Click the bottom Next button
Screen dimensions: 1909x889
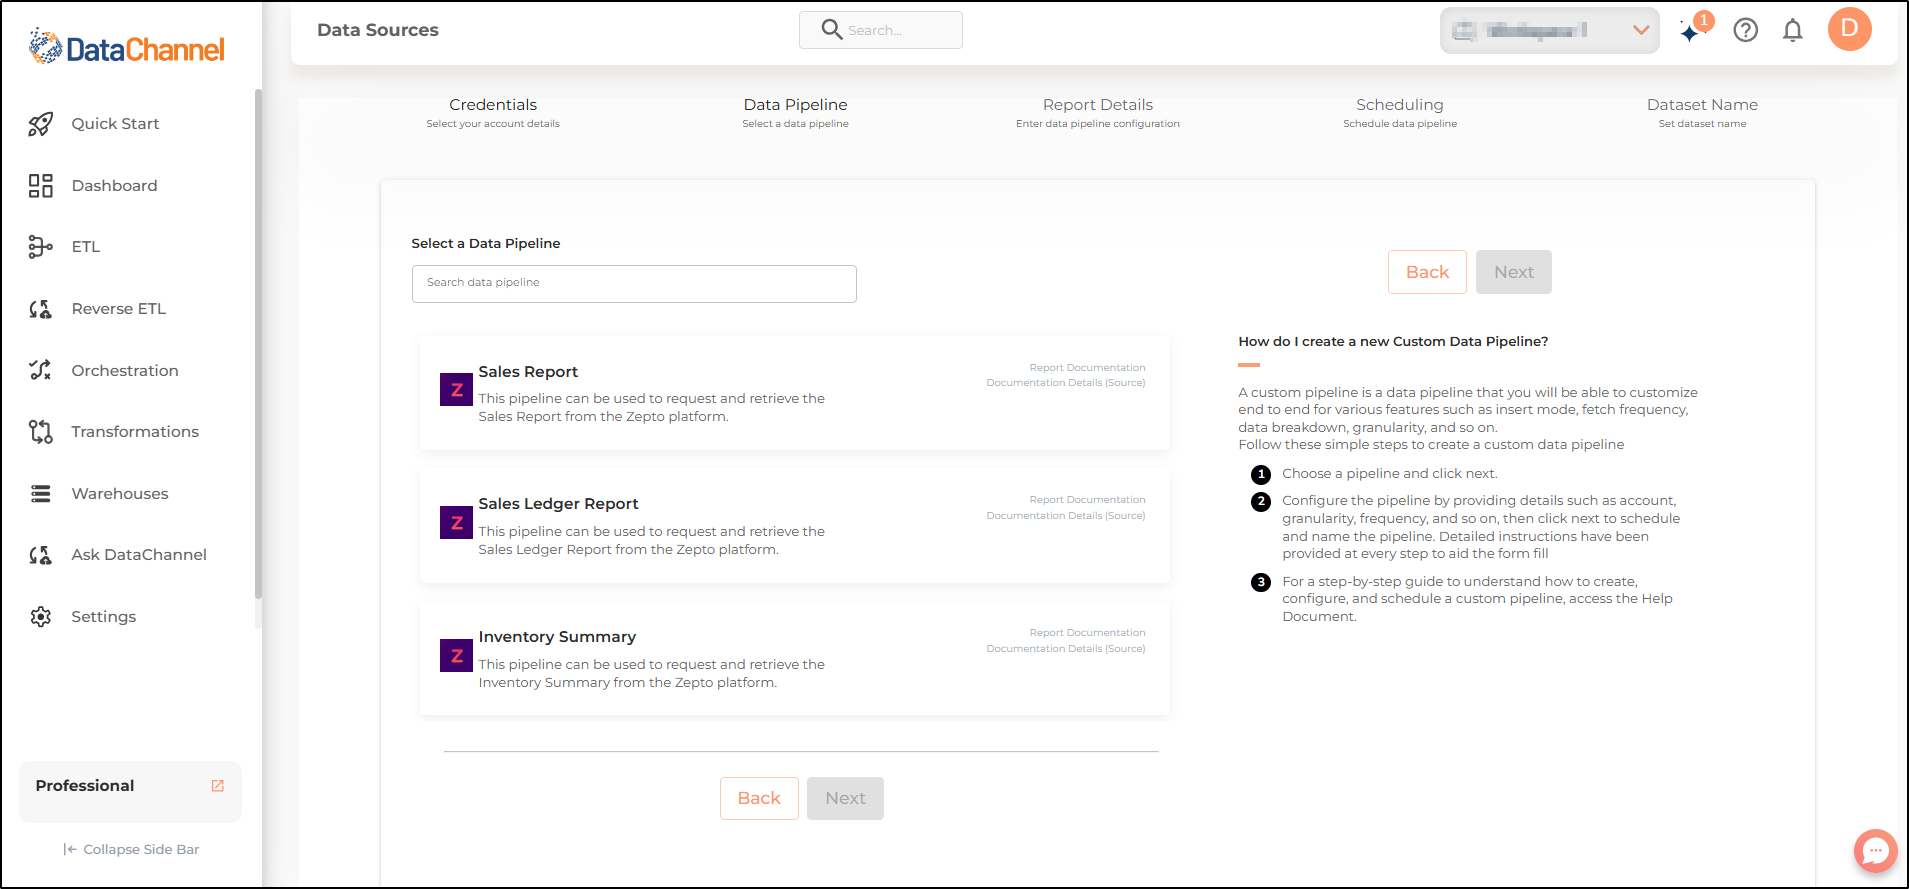click(845, 798)
